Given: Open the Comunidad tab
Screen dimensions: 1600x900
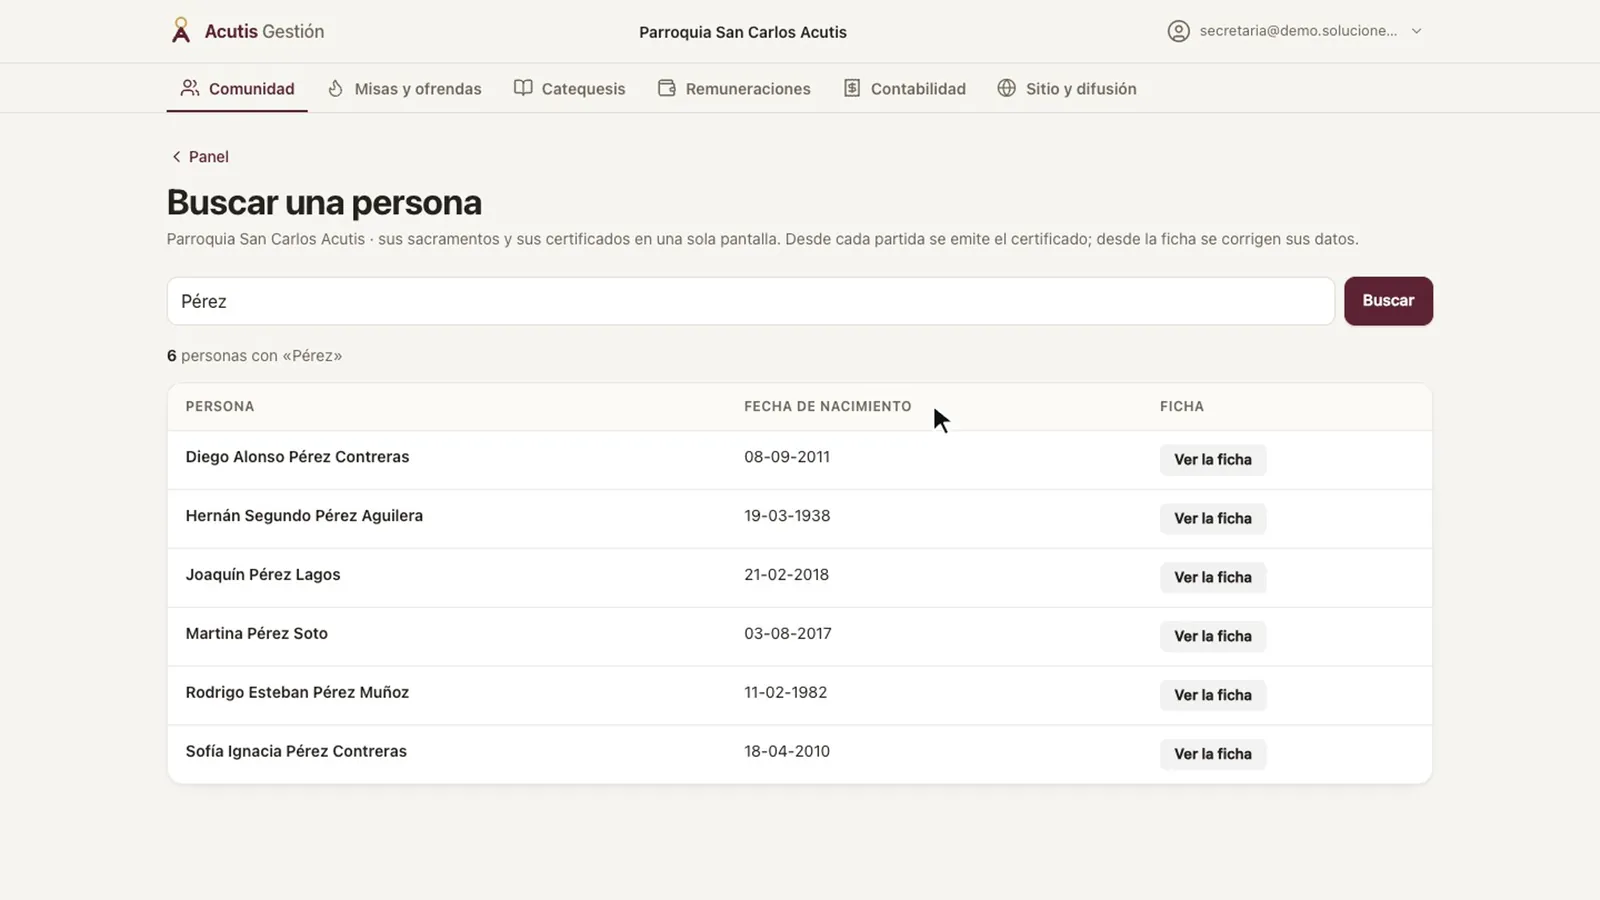Looking at the screenshot, I should click(237, 88).
